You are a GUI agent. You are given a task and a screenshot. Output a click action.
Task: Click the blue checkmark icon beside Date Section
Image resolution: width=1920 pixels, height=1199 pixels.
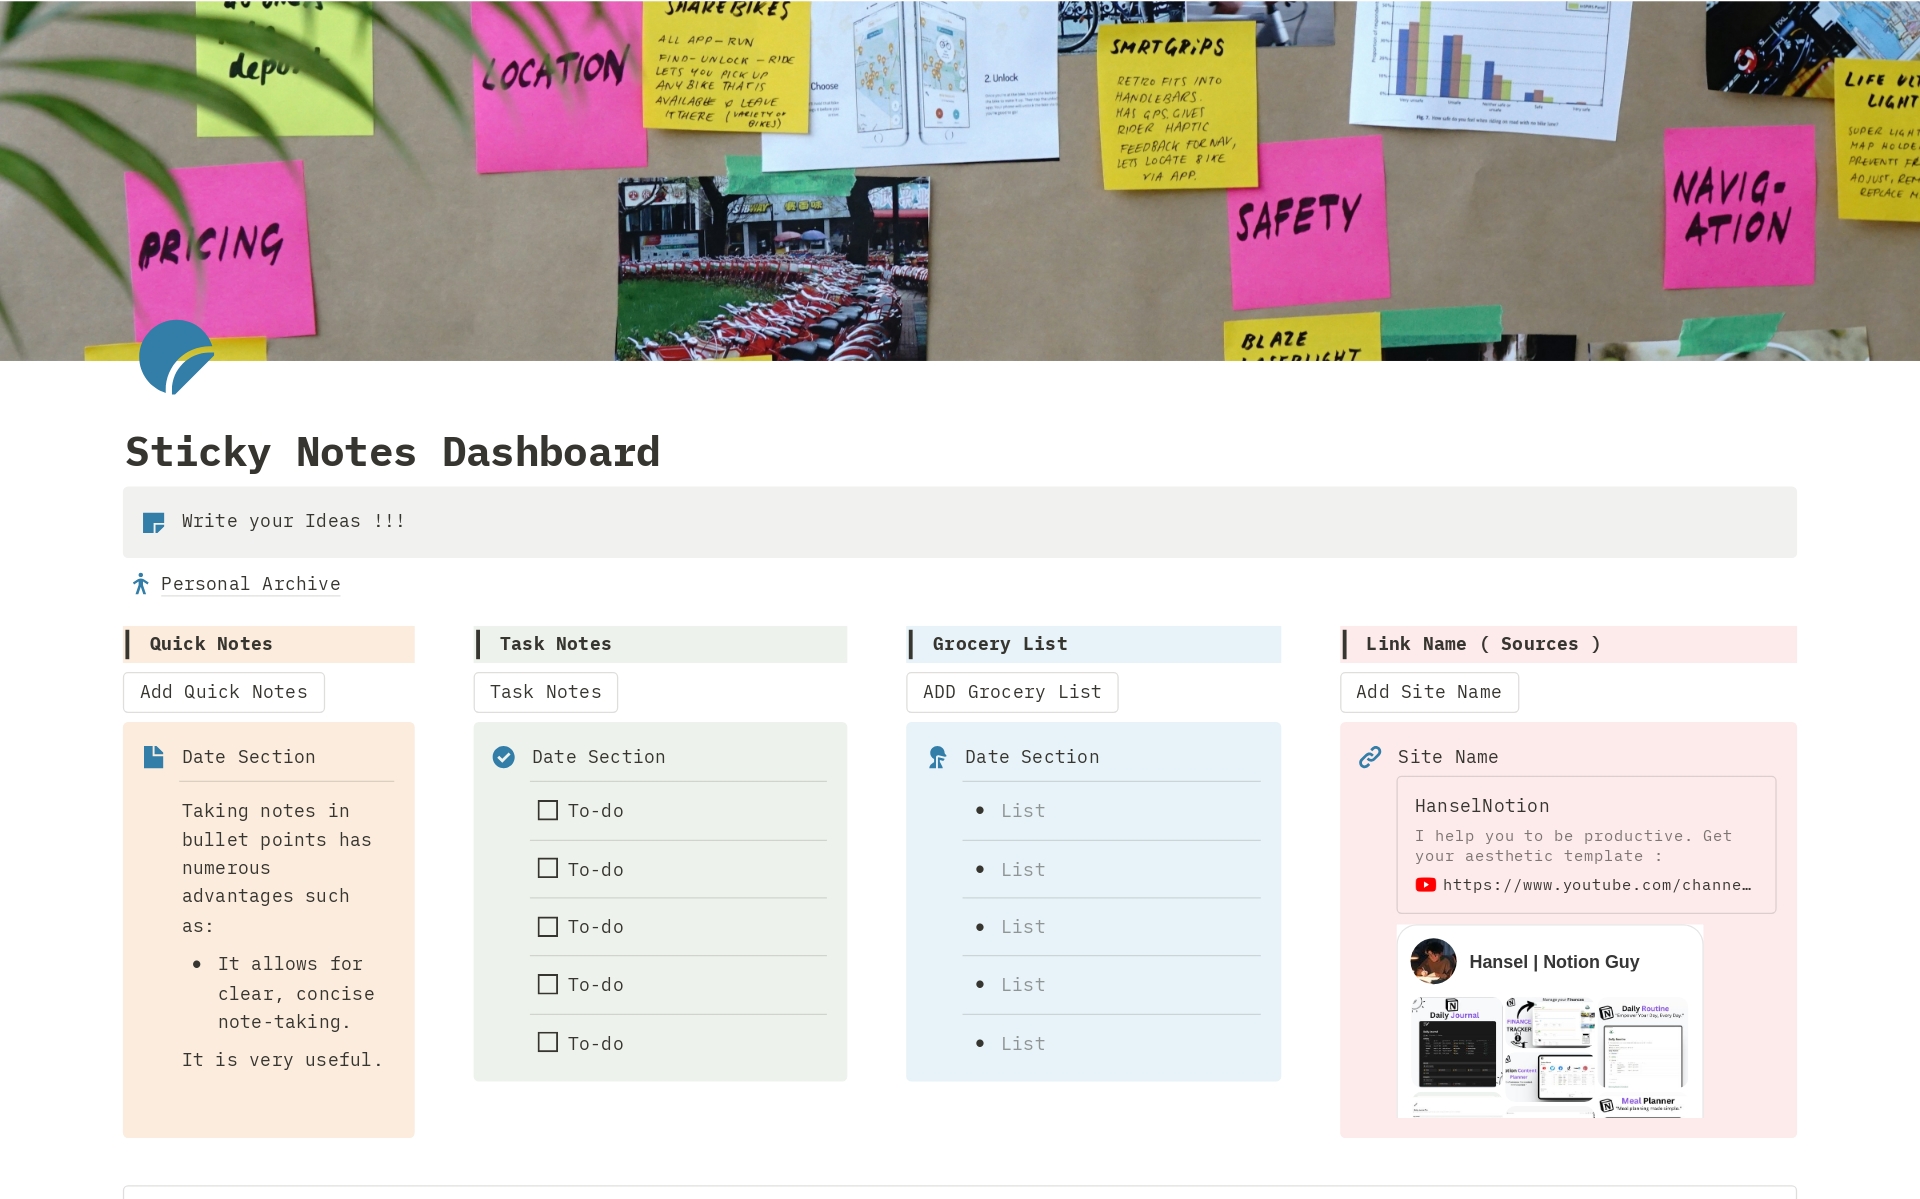(503, 757)
